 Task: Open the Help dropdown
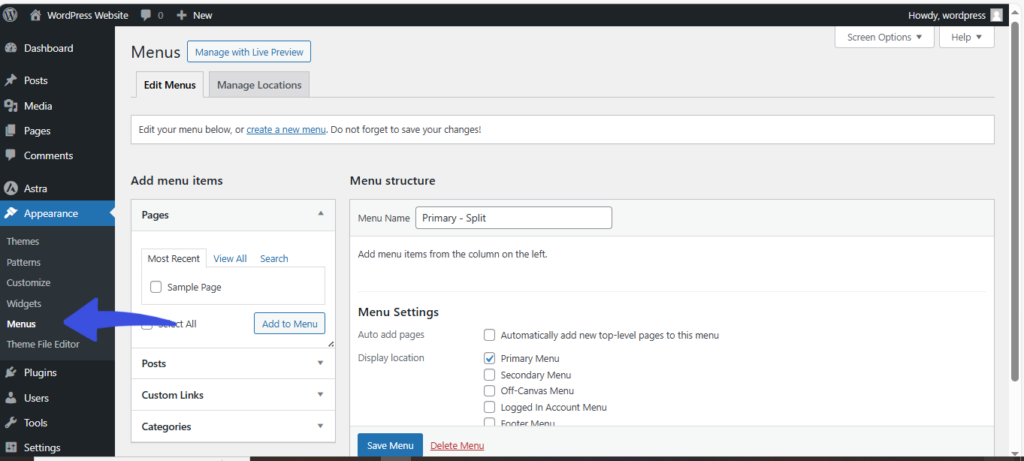[967, 37]
